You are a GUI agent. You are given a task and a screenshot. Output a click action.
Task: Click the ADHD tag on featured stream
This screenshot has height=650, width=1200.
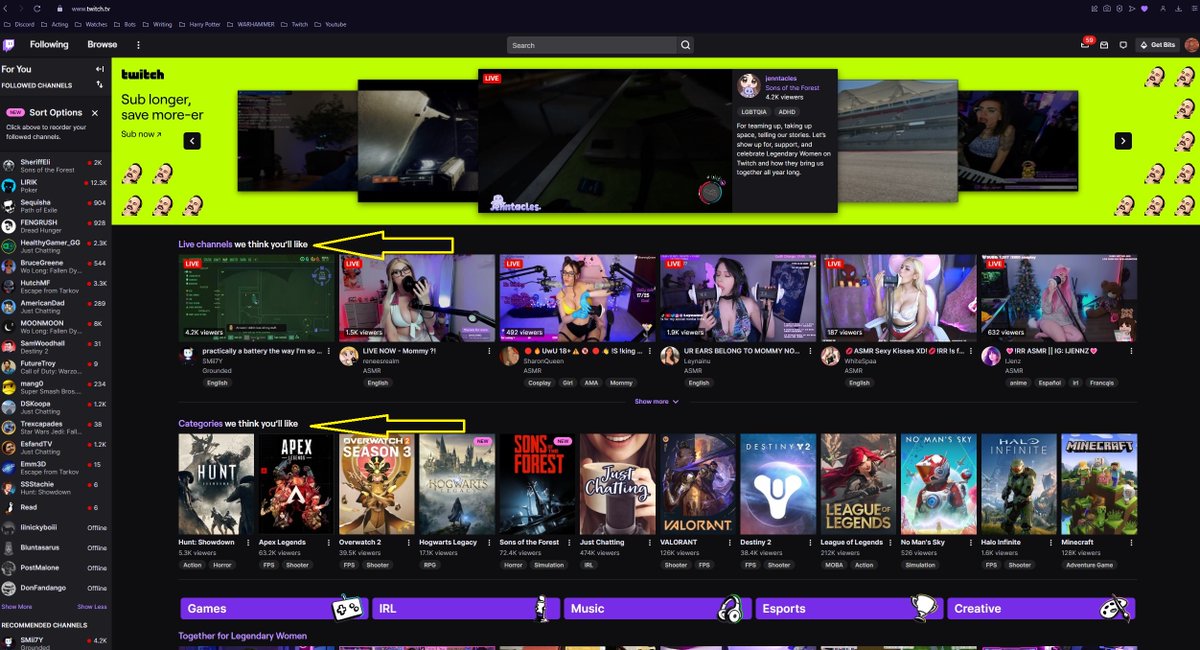coord(787,112)
